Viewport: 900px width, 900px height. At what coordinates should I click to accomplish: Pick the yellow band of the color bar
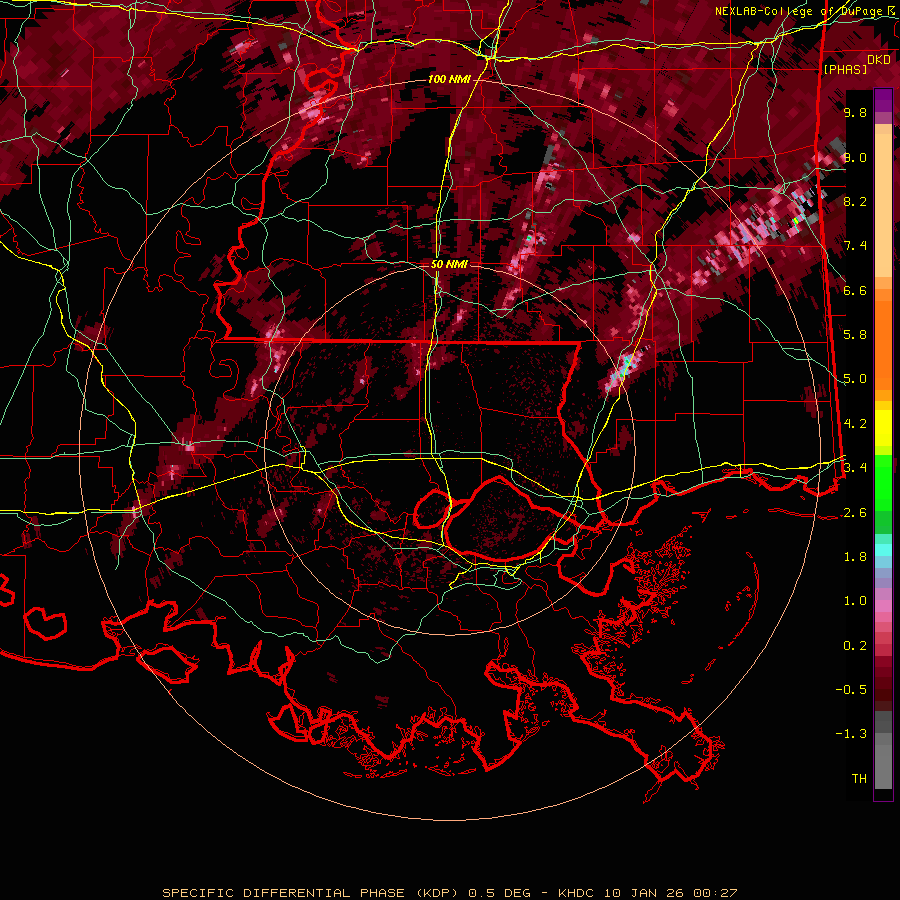tap(883, 428)
